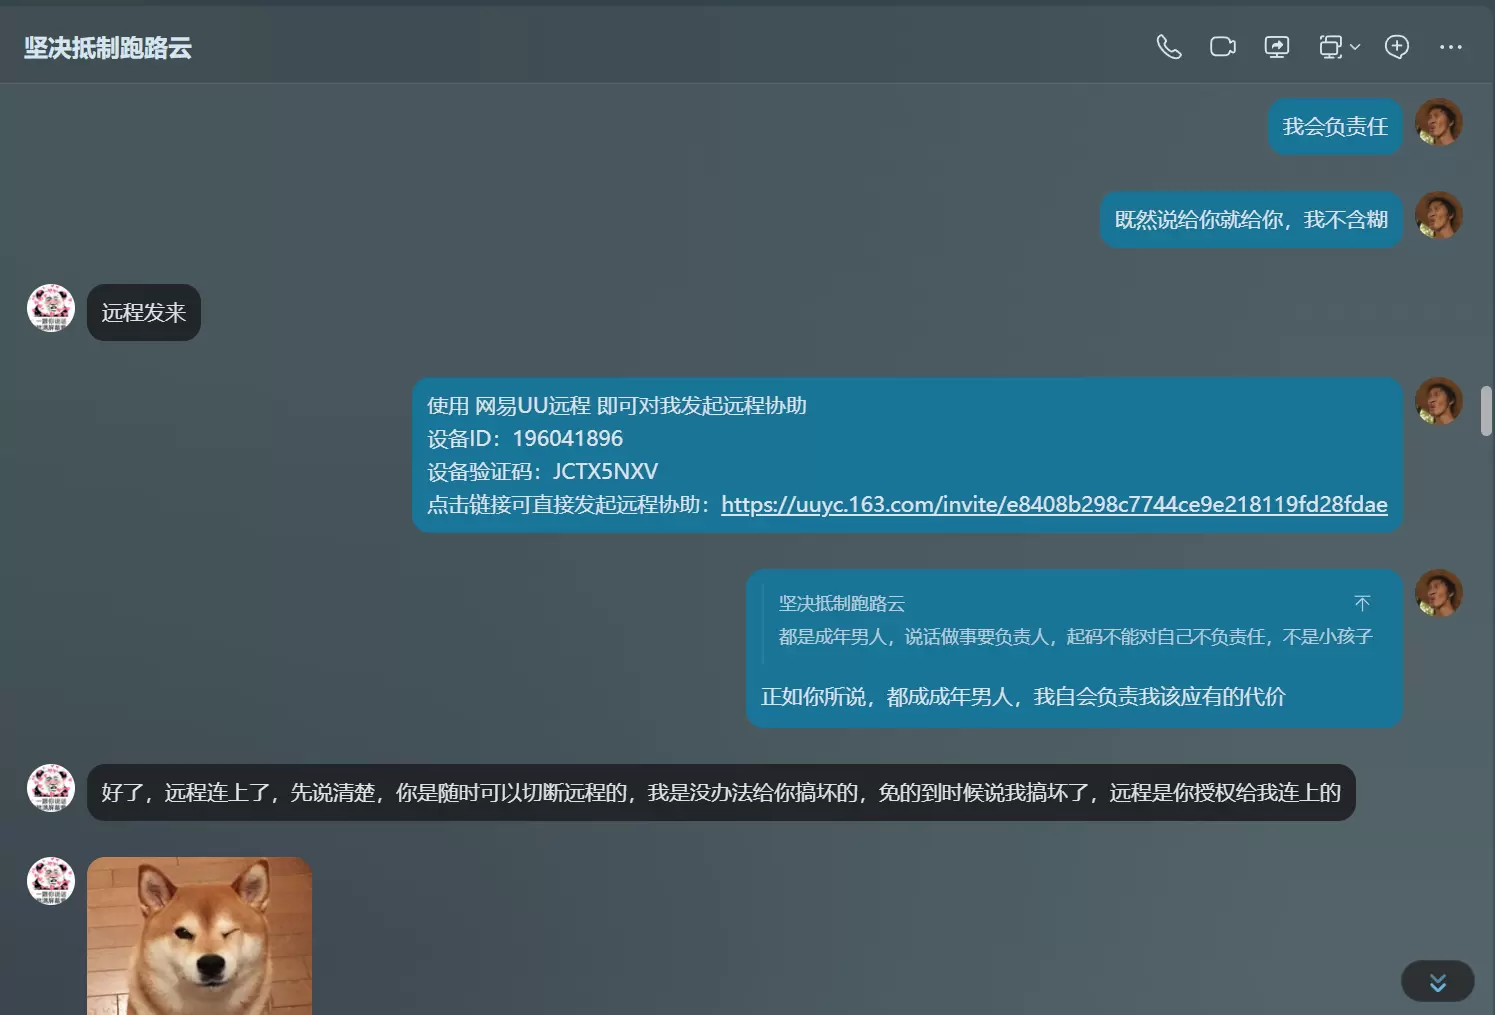Image resolution: width=1495 pixels, height=1015 pixels.
Task: Open the more options ellipsis menu
Action: pyautogui.click(x=1451, y=47)
